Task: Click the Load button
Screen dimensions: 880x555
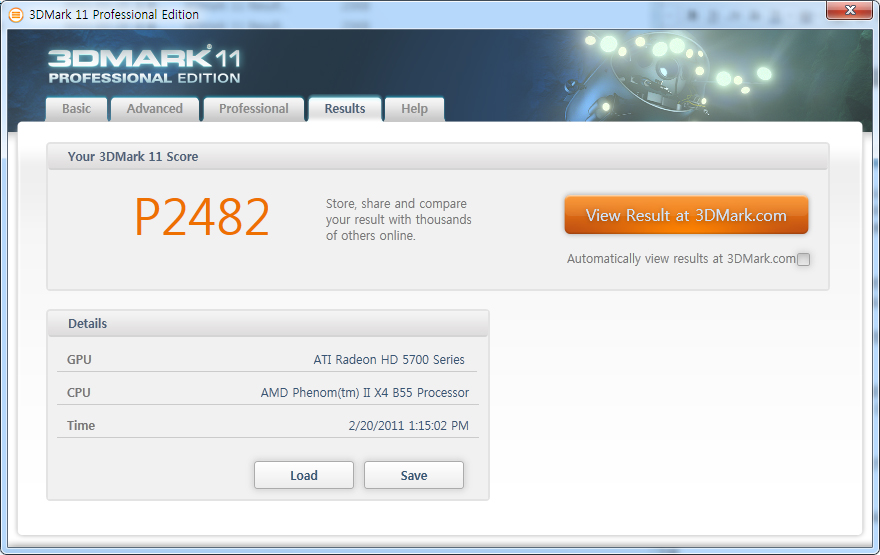Action: [x=304, y=475]
